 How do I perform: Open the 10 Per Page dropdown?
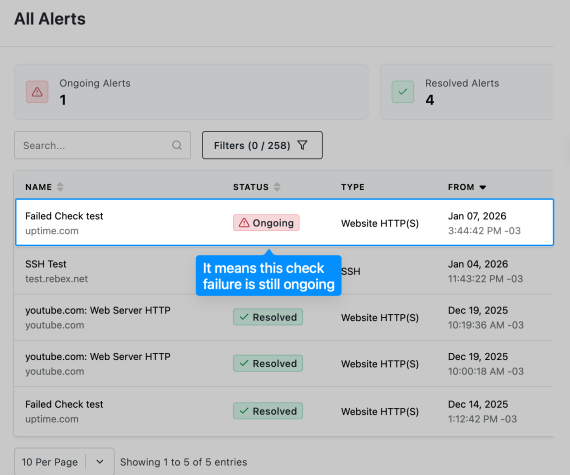[x=64, y=462]
